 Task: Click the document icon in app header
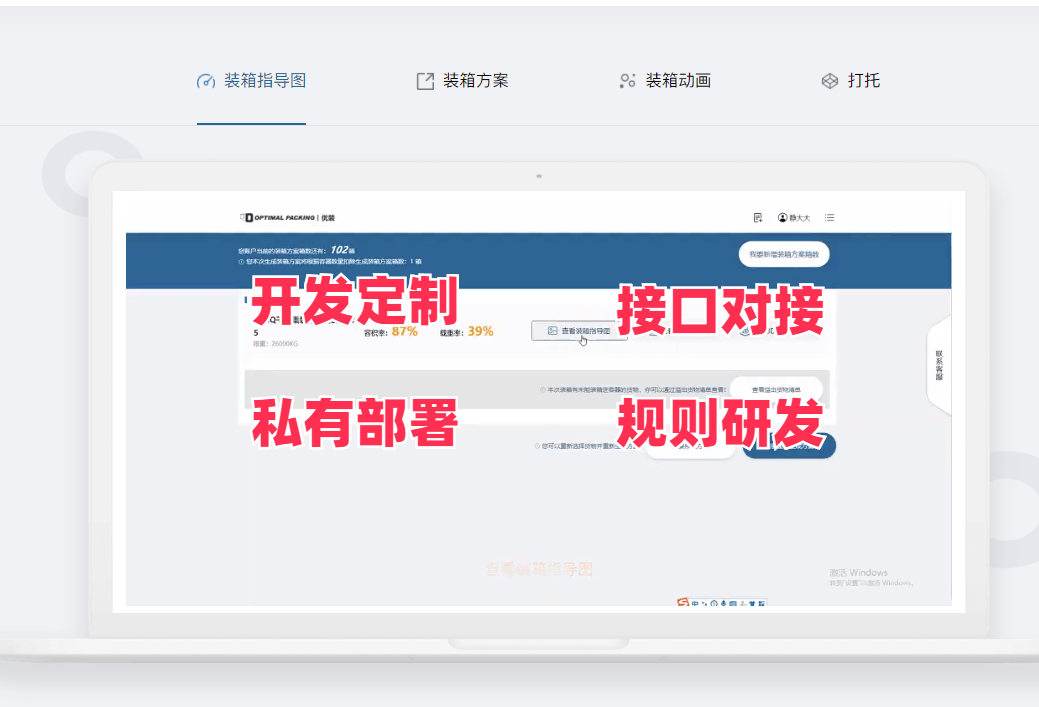tap(758, 217)
